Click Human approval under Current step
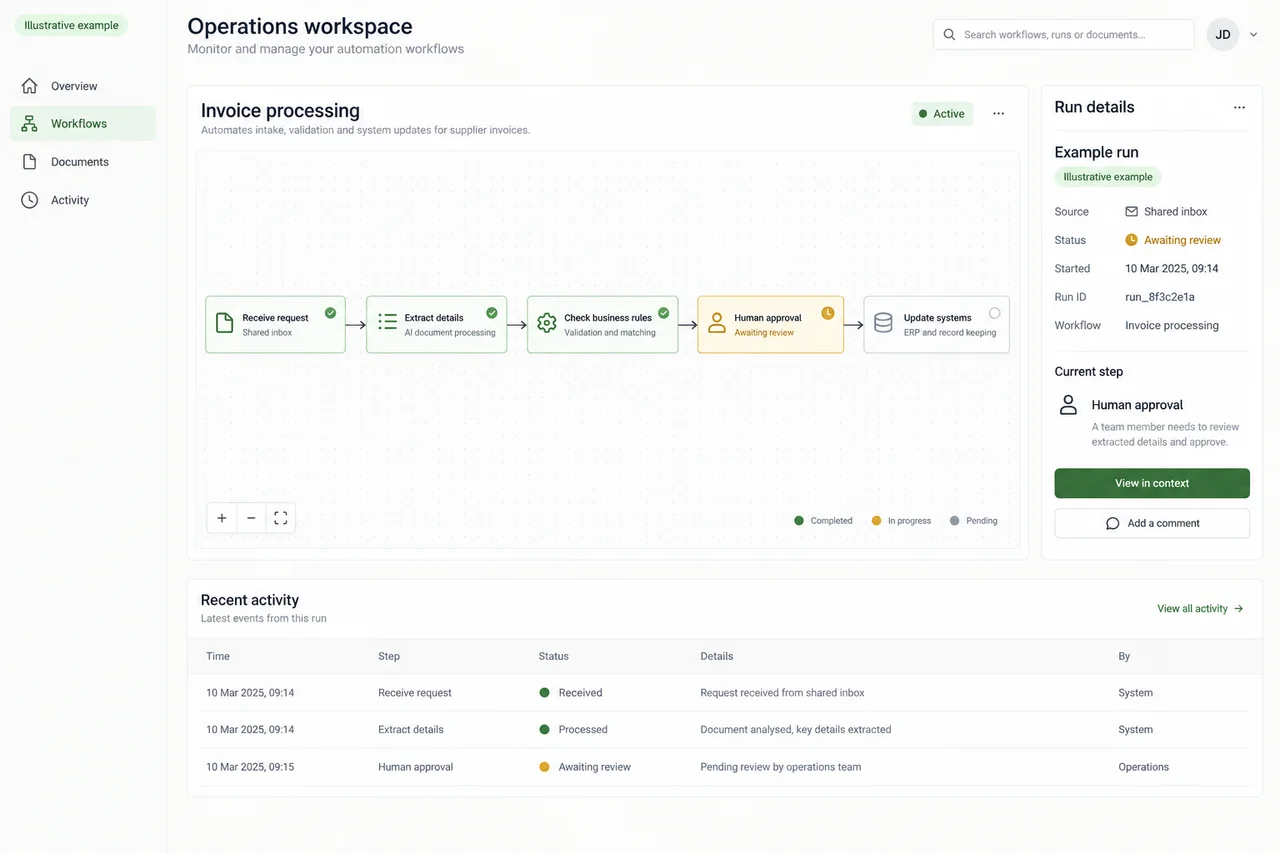The height and width of the screenshot is (853, 1280). (x=1137, y=405)
